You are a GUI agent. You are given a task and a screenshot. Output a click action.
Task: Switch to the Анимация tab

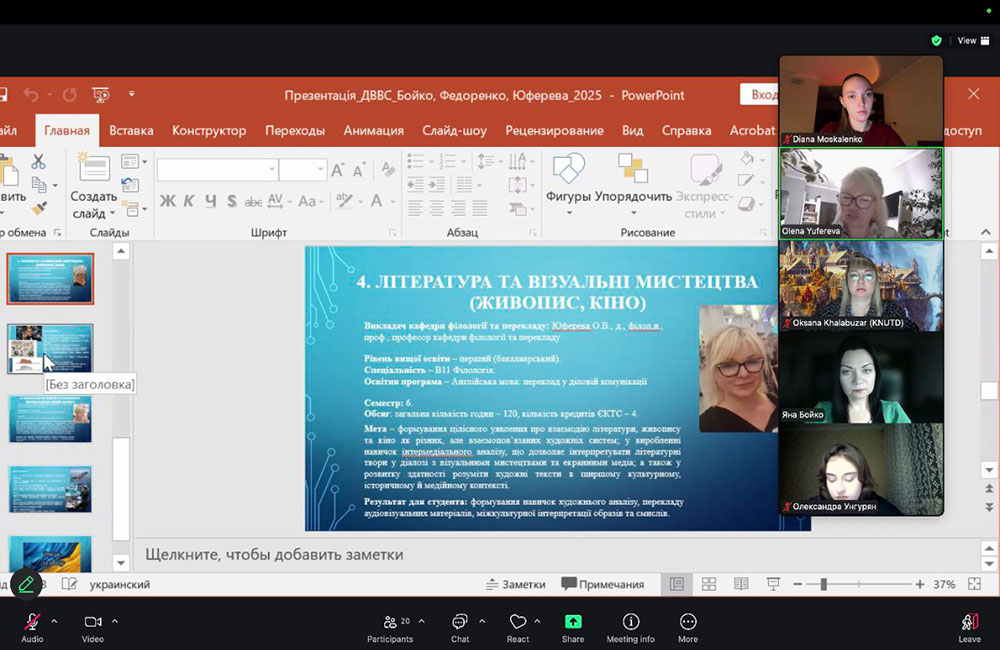373,130
